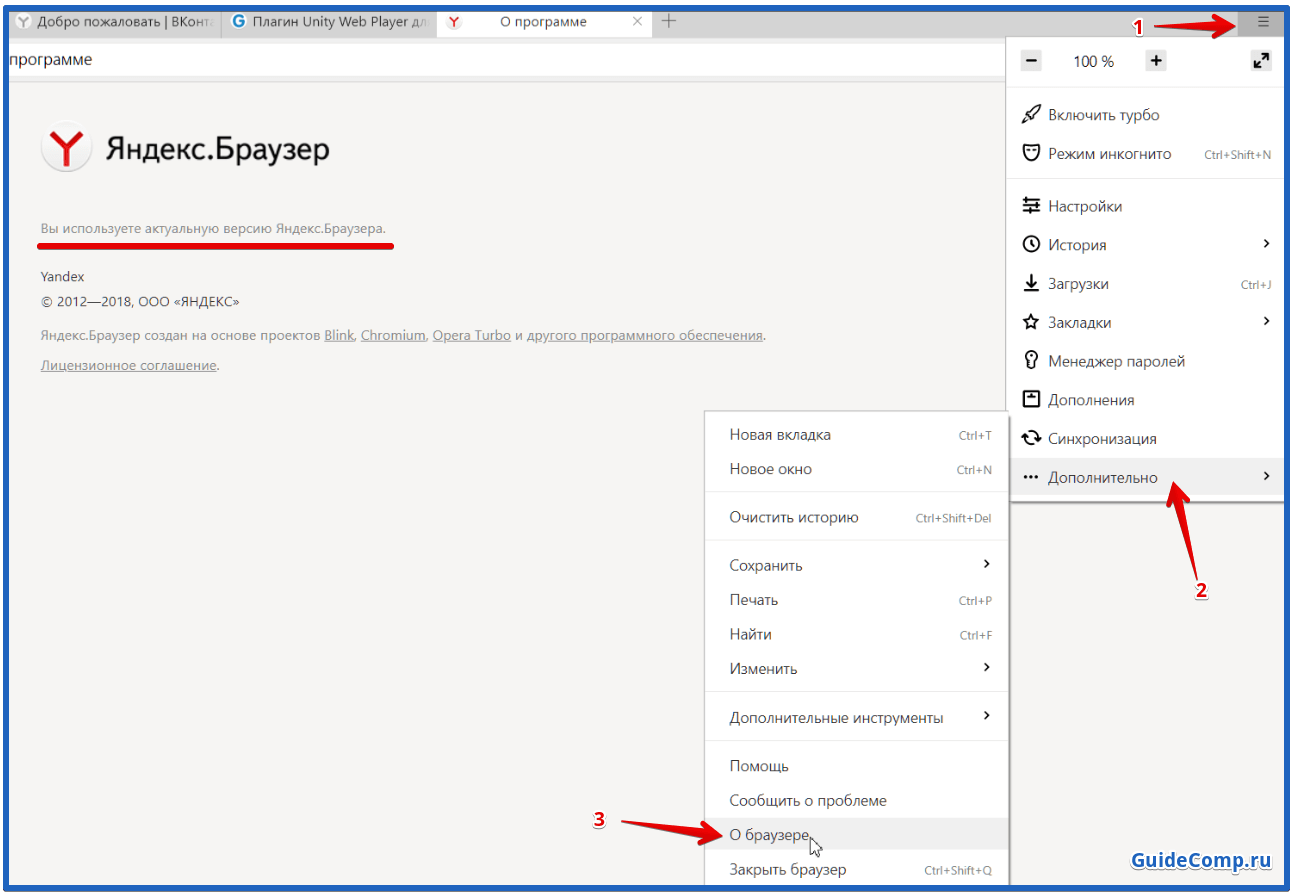Expand Дополнительные инструменты submenu arrow
This screenshot has height=895, width=1295.
click(x=986, y=716)
